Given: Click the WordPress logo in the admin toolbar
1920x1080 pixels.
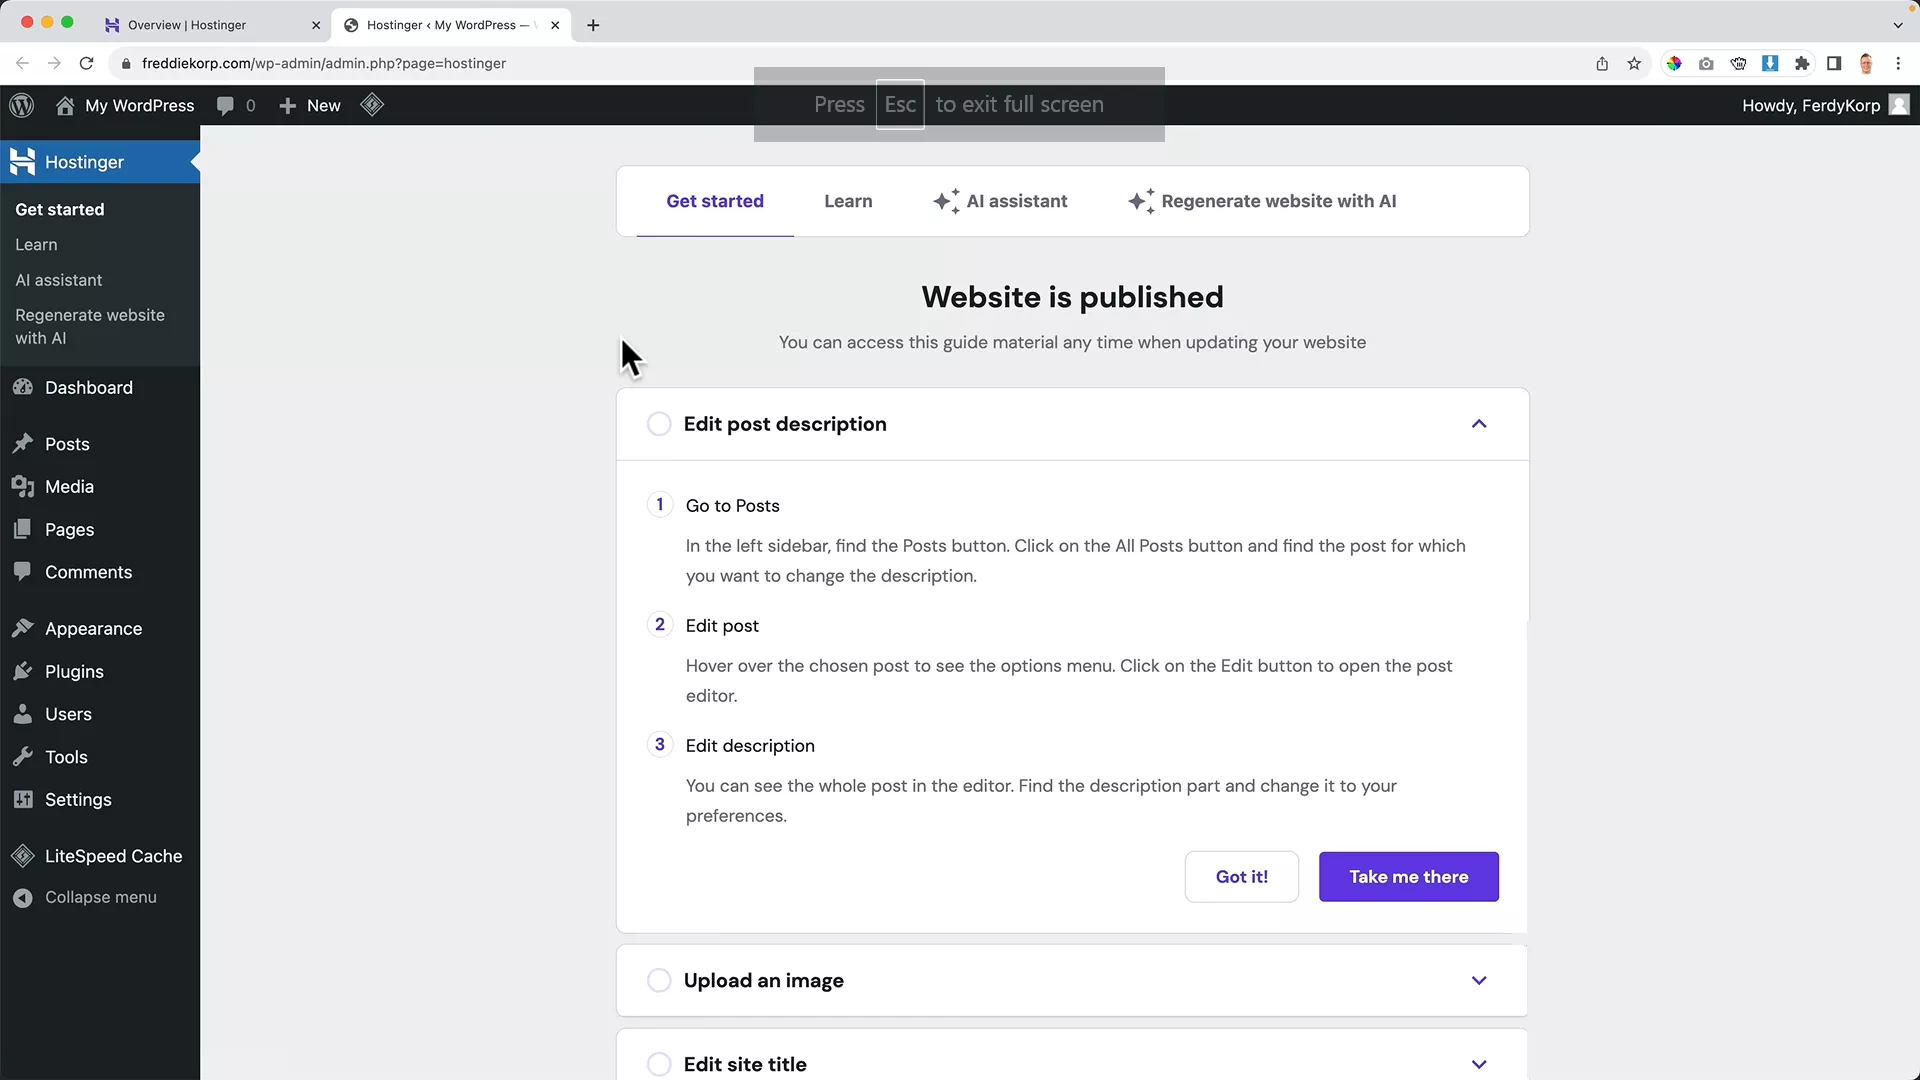Looking at the screenshot, I should click(22, 105).
